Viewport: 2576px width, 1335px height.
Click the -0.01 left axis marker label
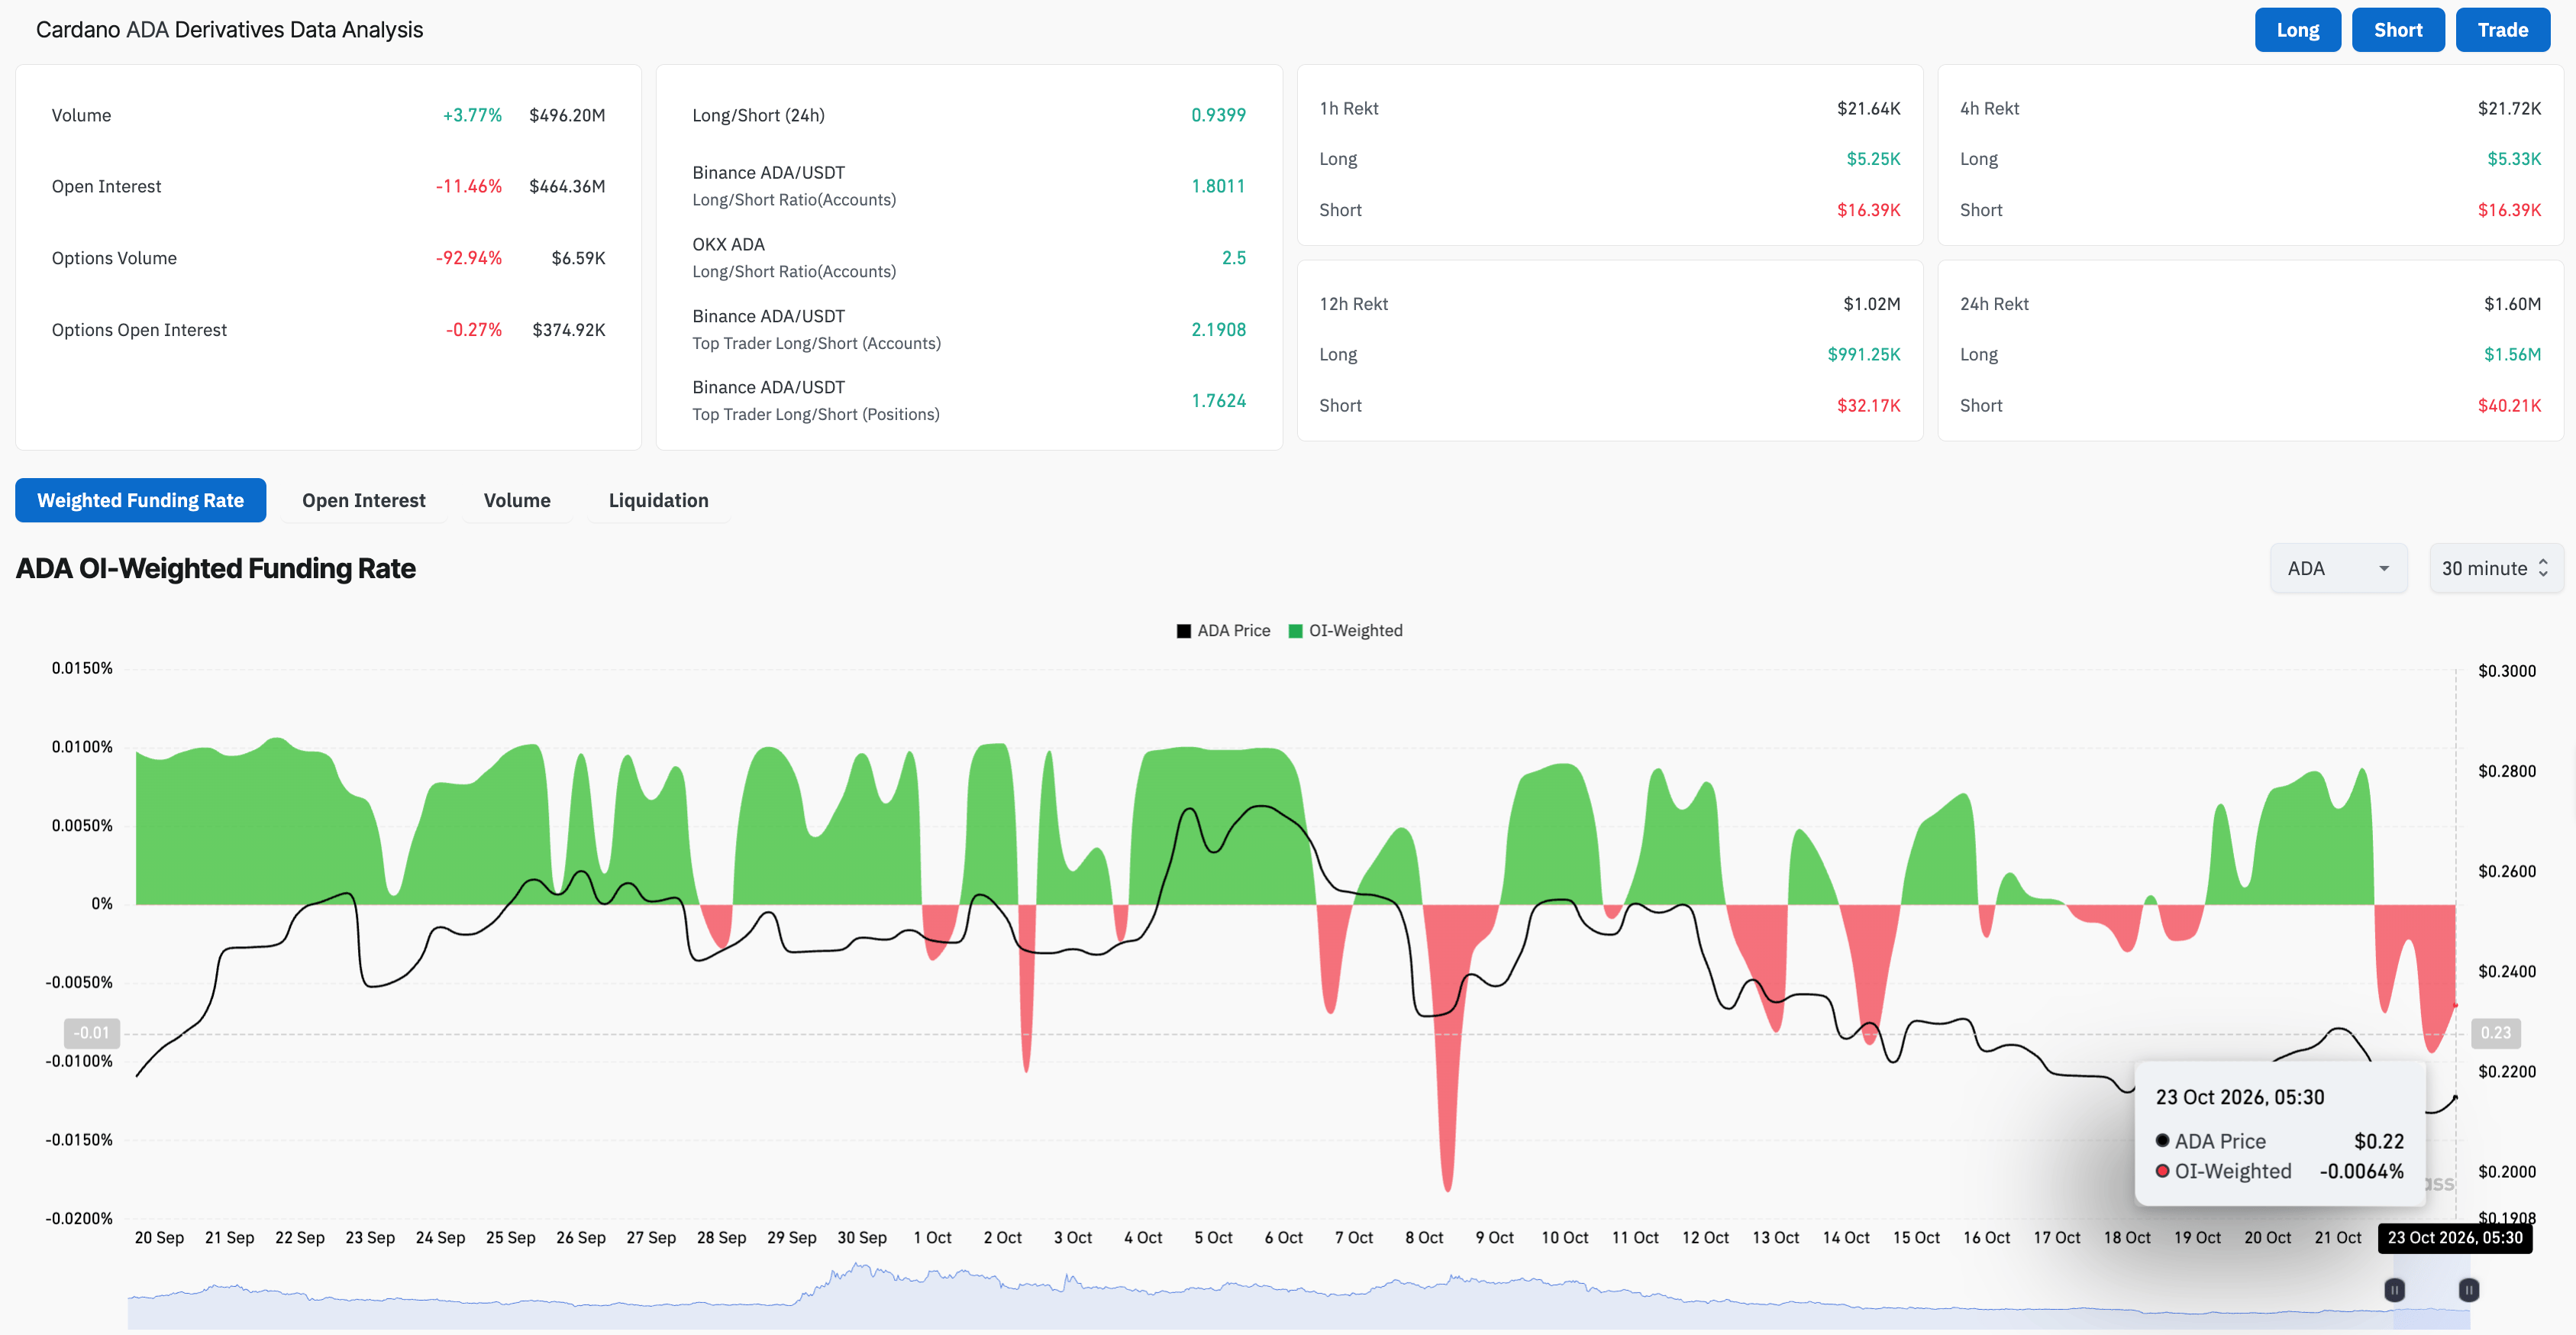click(92, 1033)
